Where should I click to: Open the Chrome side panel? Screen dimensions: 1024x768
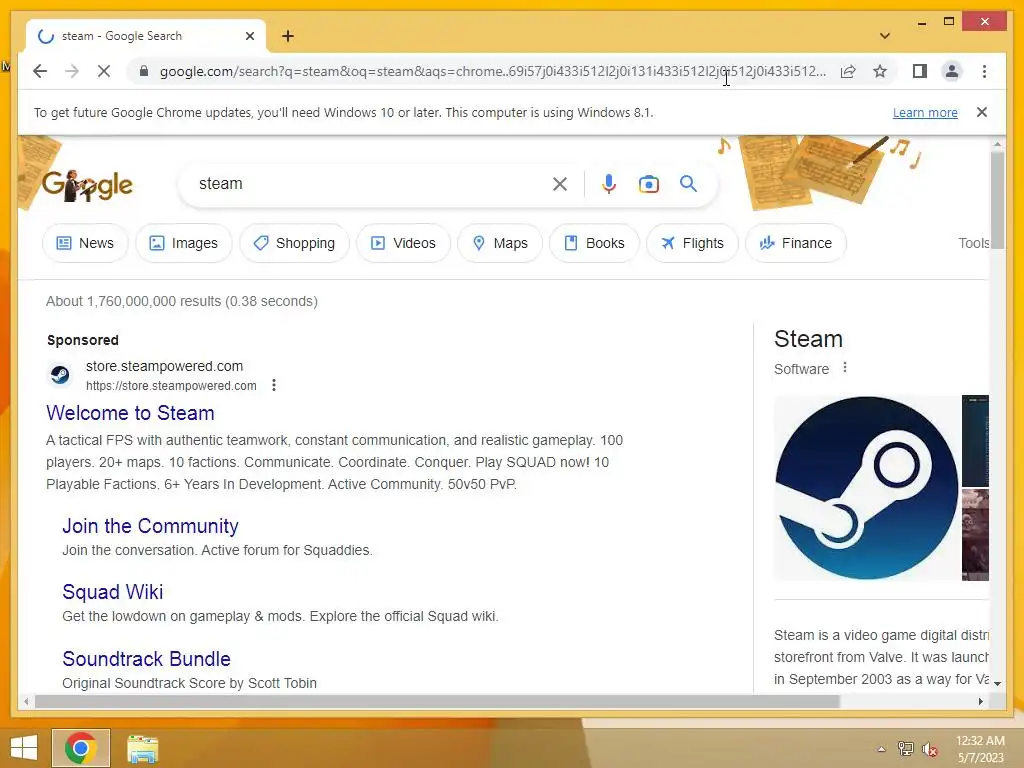(x=920, y=71)
